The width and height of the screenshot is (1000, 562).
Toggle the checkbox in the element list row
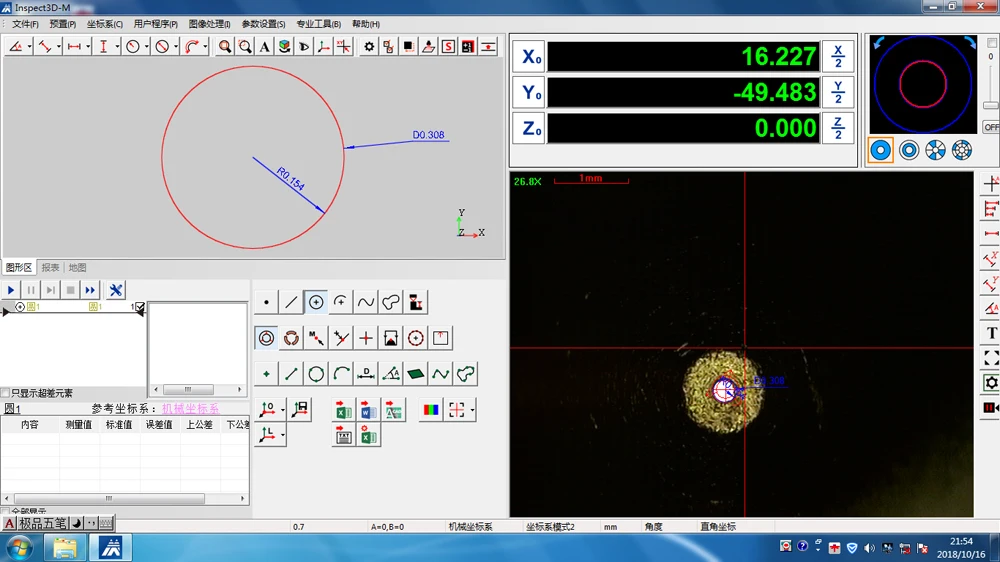[140, 307]
